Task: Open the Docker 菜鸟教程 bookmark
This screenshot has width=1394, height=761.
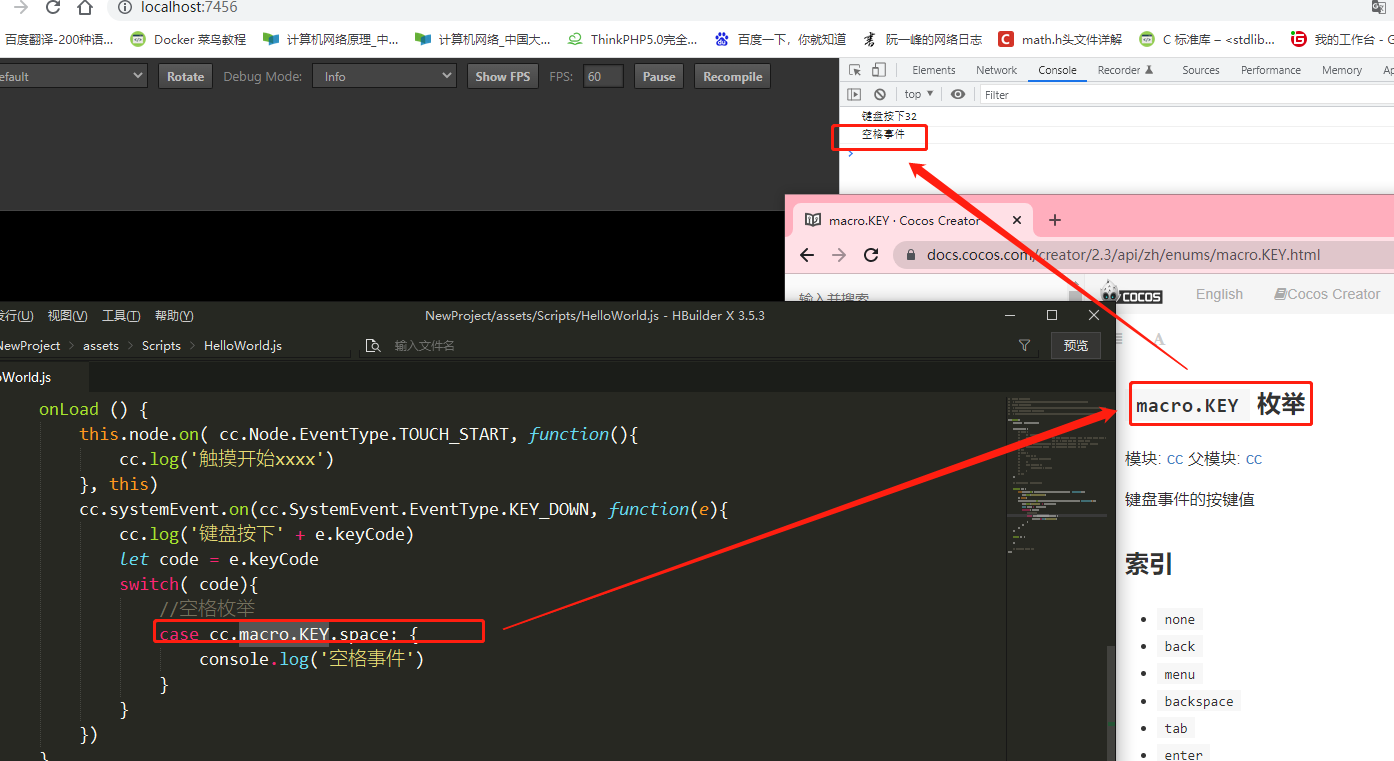Action: pos(189,40)
